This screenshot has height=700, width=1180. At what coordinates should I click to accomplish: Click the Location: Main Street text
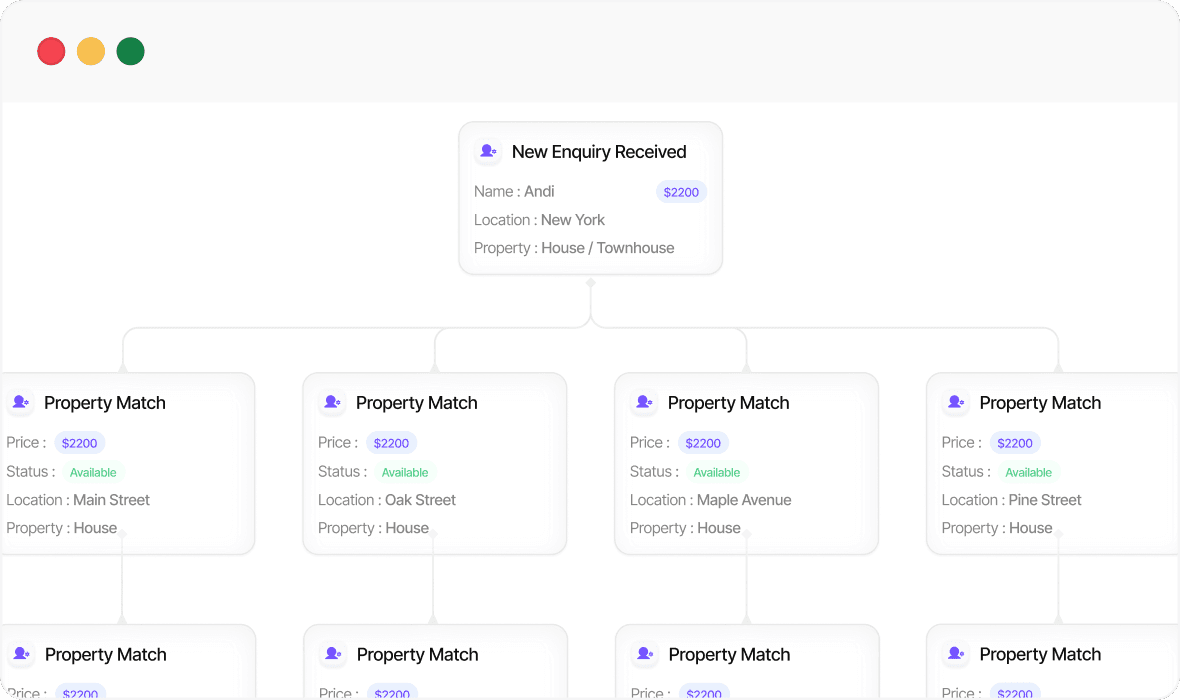click(x=78, y=500)
